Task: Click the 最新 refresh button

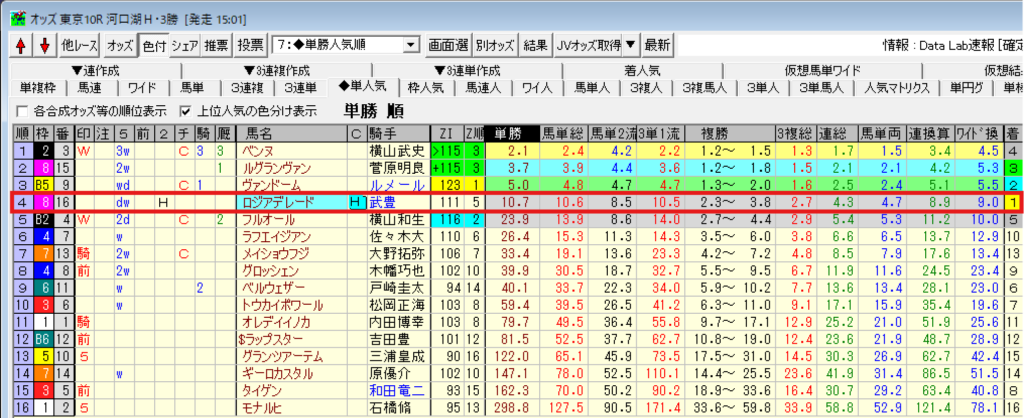Action: [x=657, y=45]
